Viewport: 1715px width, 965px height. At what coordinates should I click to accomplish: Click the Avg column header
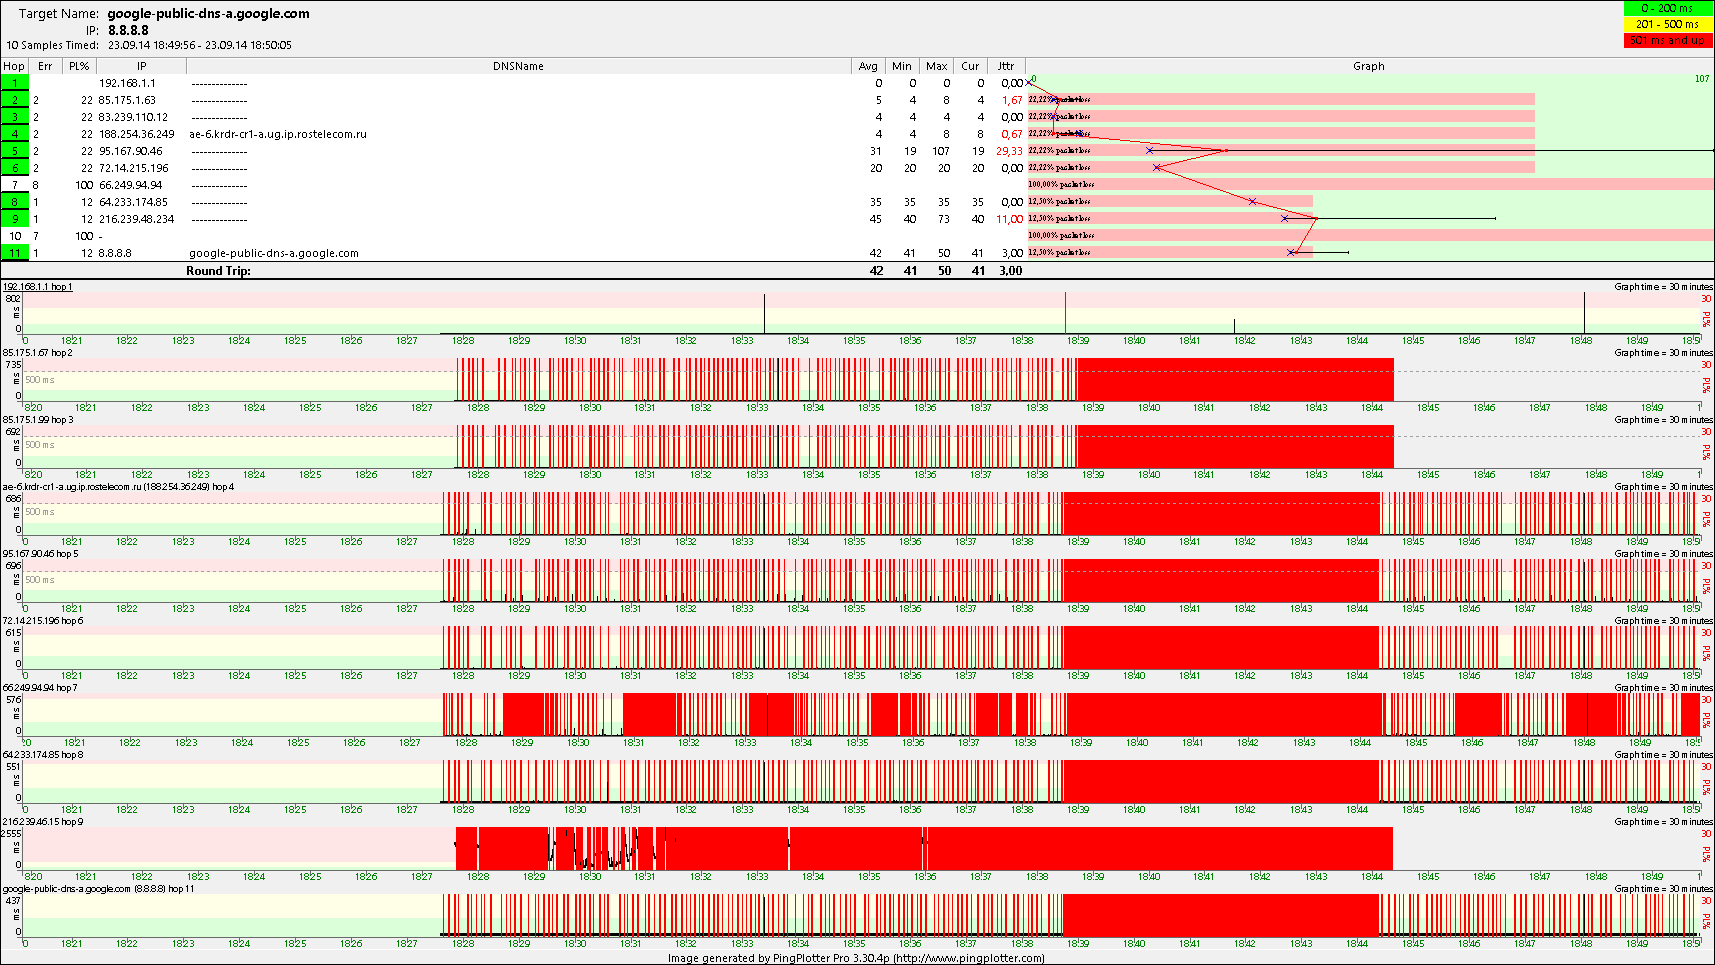867,66
